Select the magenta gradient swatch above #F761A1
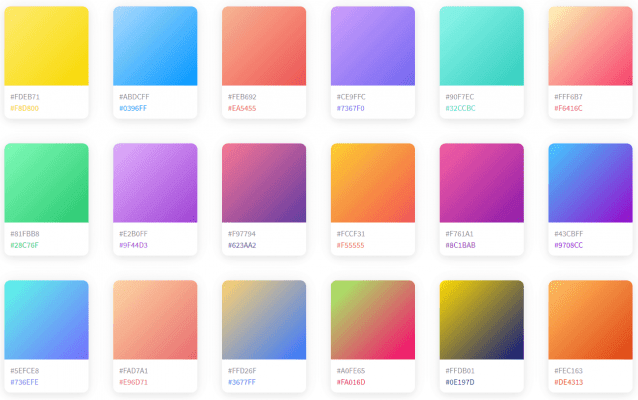 [x=482, y=183]
